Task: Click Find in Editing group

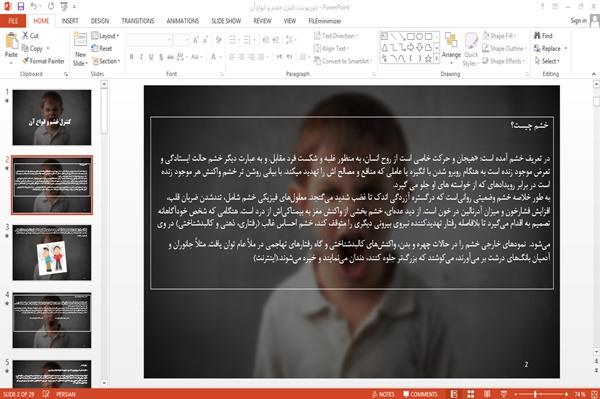Action: [543, 36]
